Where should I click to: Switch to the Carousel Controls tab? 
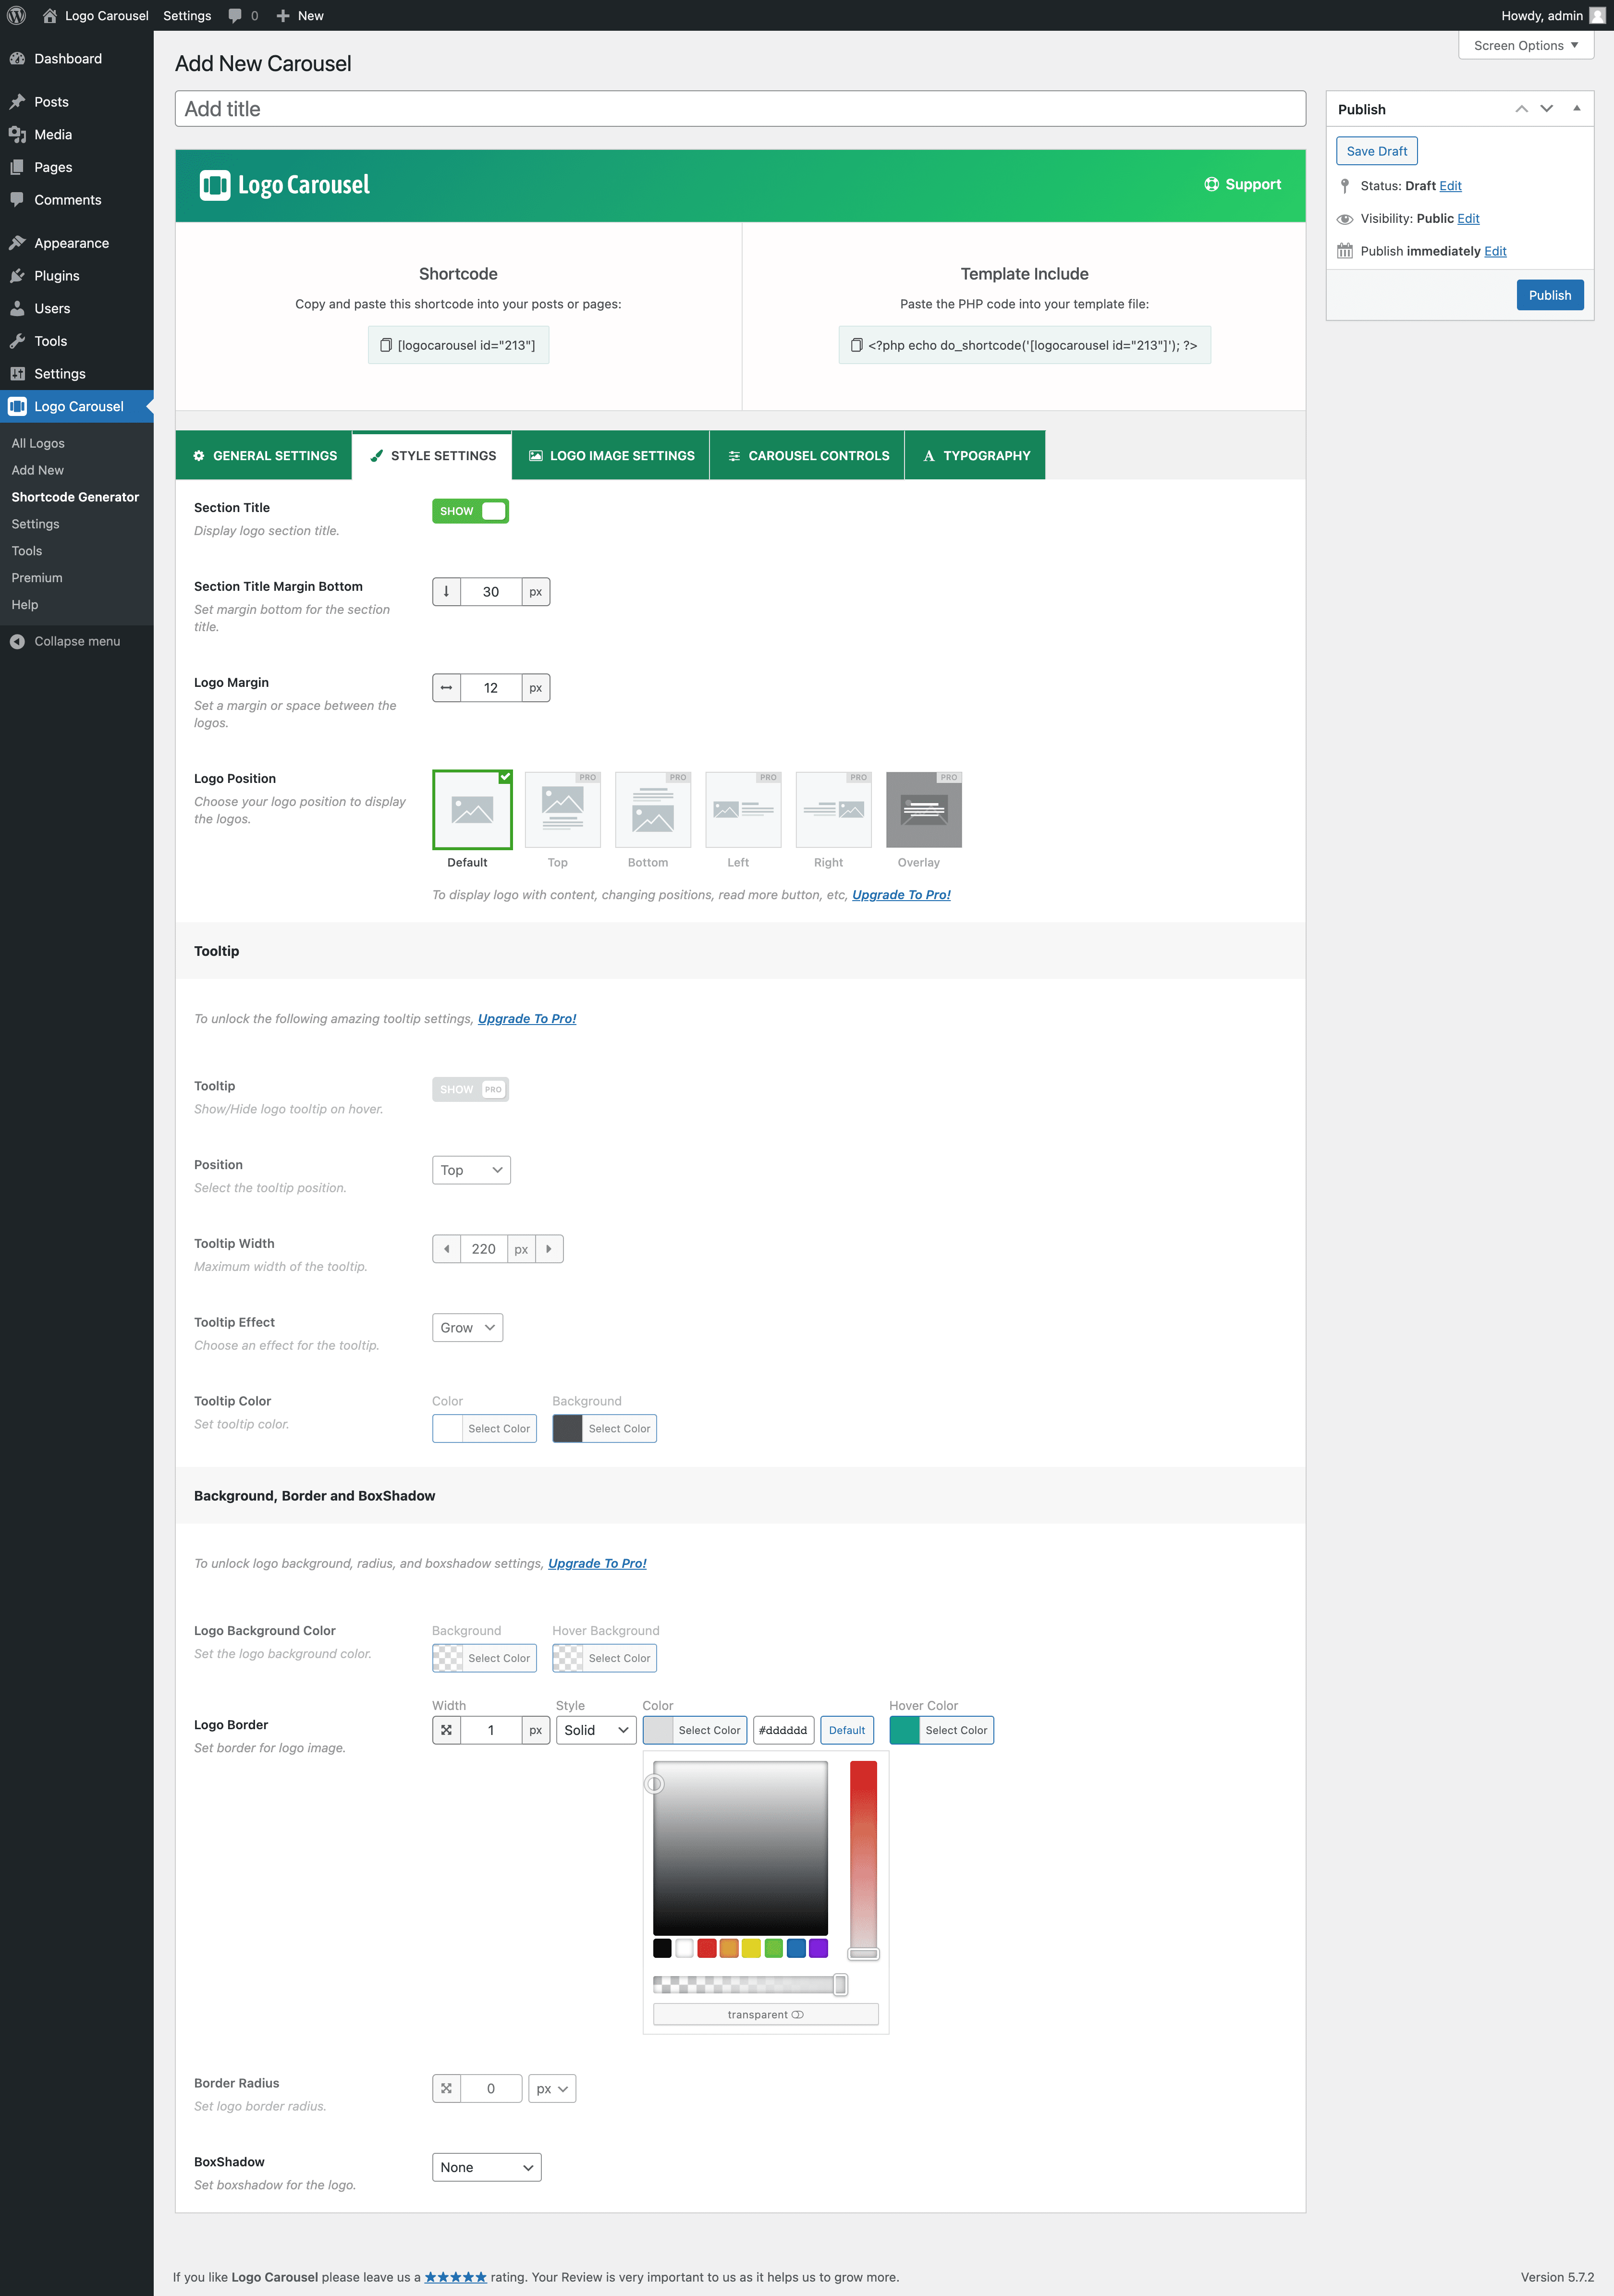point(807,455)
